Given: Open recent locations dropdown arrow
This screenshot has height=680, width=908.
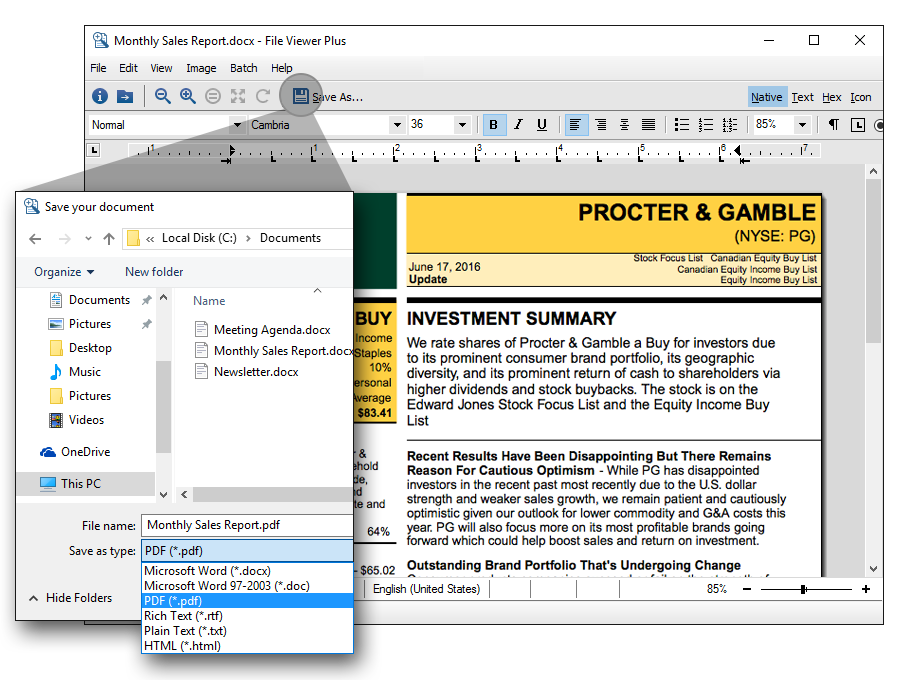Looking at the screenshot, I should pos(88,238).
